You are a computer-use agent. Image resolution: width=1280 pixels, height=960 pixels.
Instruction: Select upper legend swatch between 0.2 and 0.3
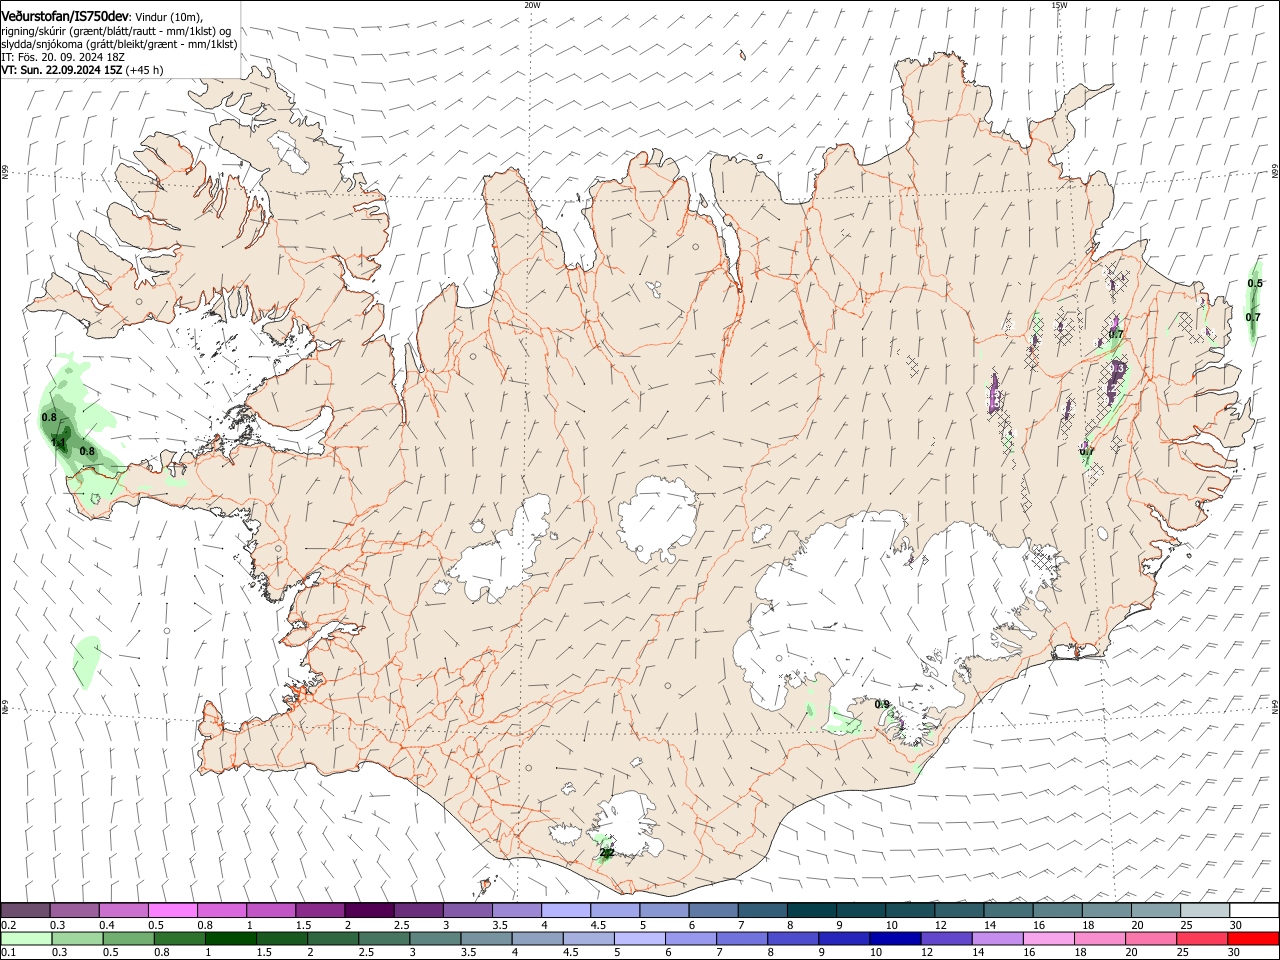click(x=25, y=910)
